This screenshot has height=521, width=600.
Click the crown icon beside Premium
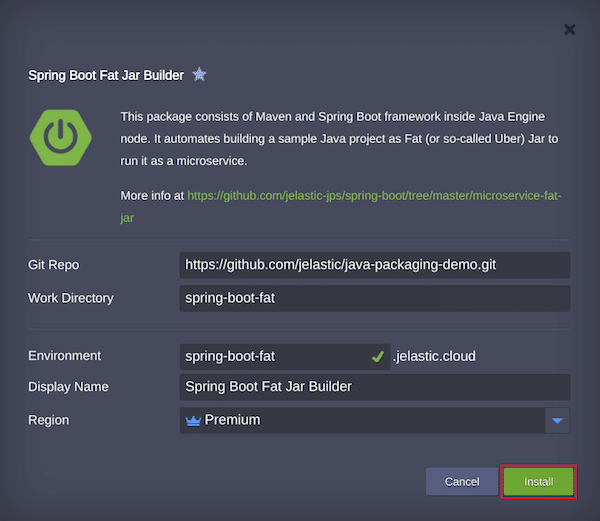coord(193,421)
